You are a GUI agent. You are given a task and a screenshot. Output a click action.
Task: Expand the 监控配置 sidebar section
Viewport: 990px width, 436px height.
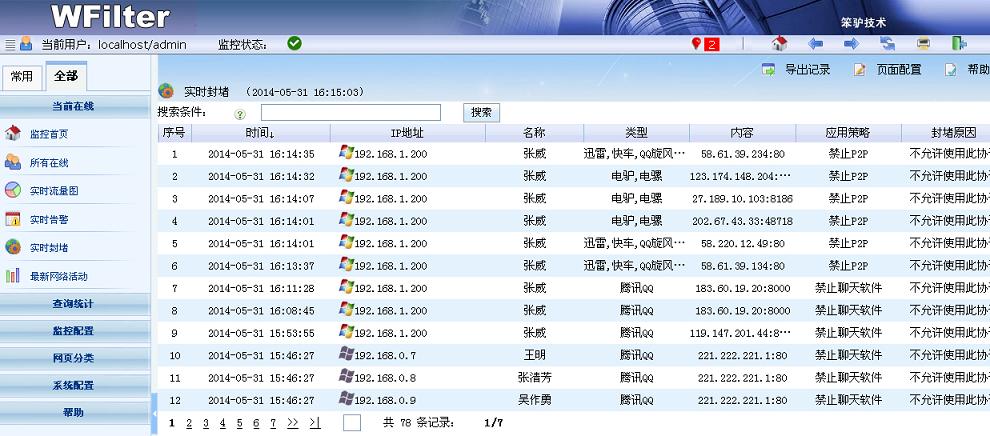pyautogui.click(x=74, y=331)
